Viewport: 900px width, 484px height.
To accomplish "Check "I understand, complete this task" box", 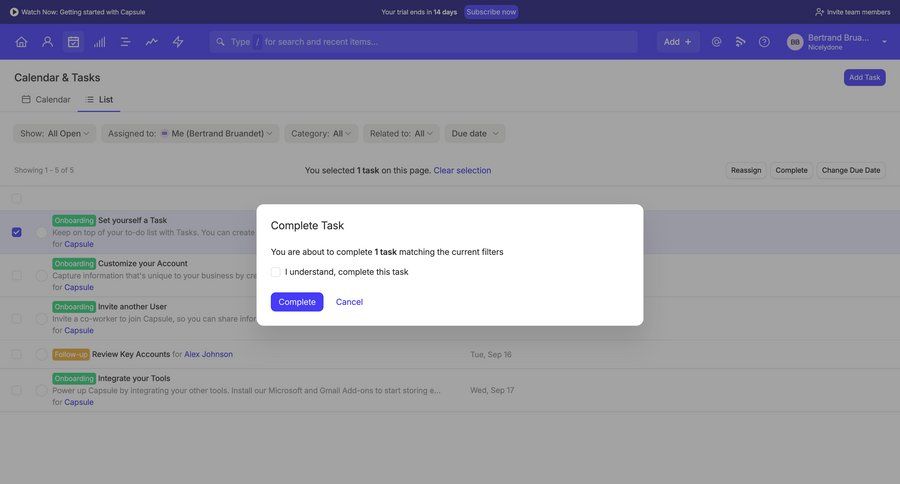I will click(276, 272).
